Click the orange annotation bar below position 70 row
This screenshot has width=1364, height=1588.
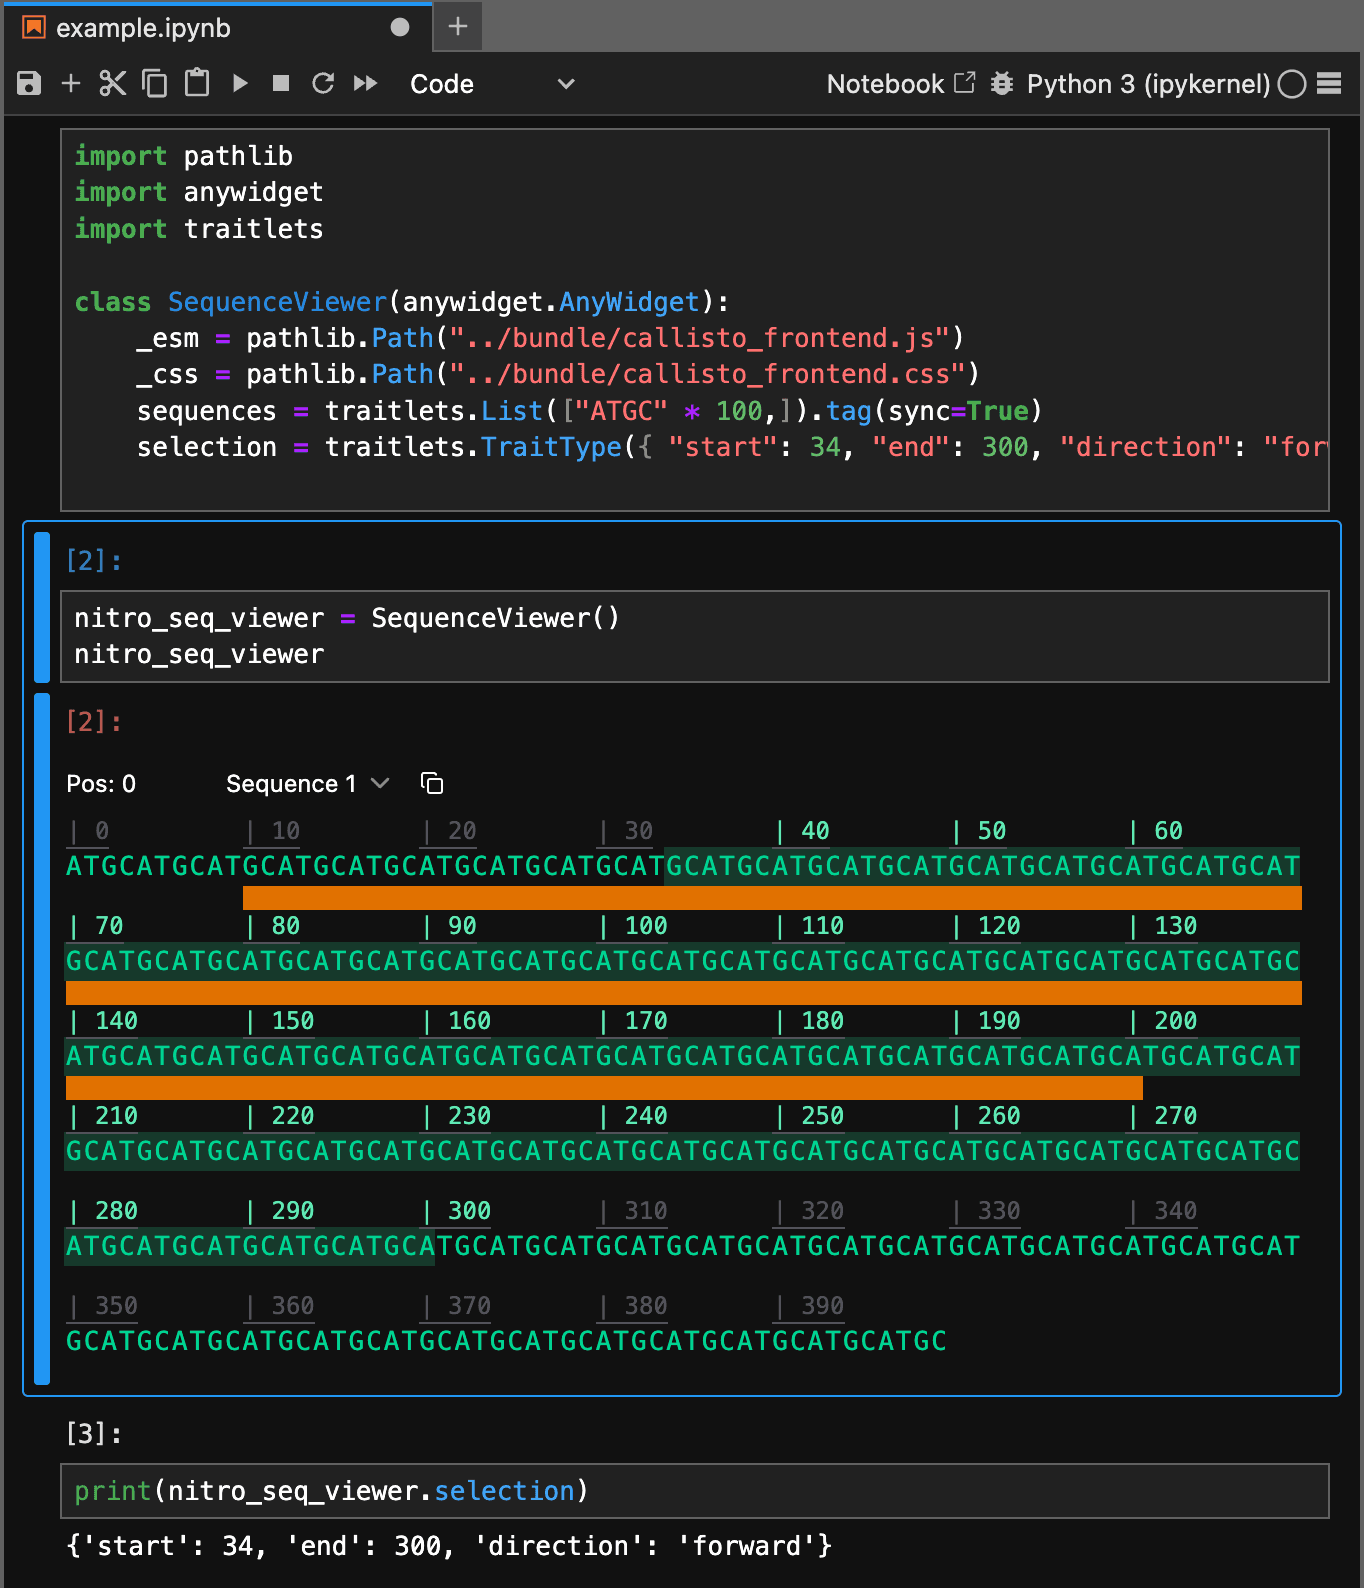tap(684, 993)
